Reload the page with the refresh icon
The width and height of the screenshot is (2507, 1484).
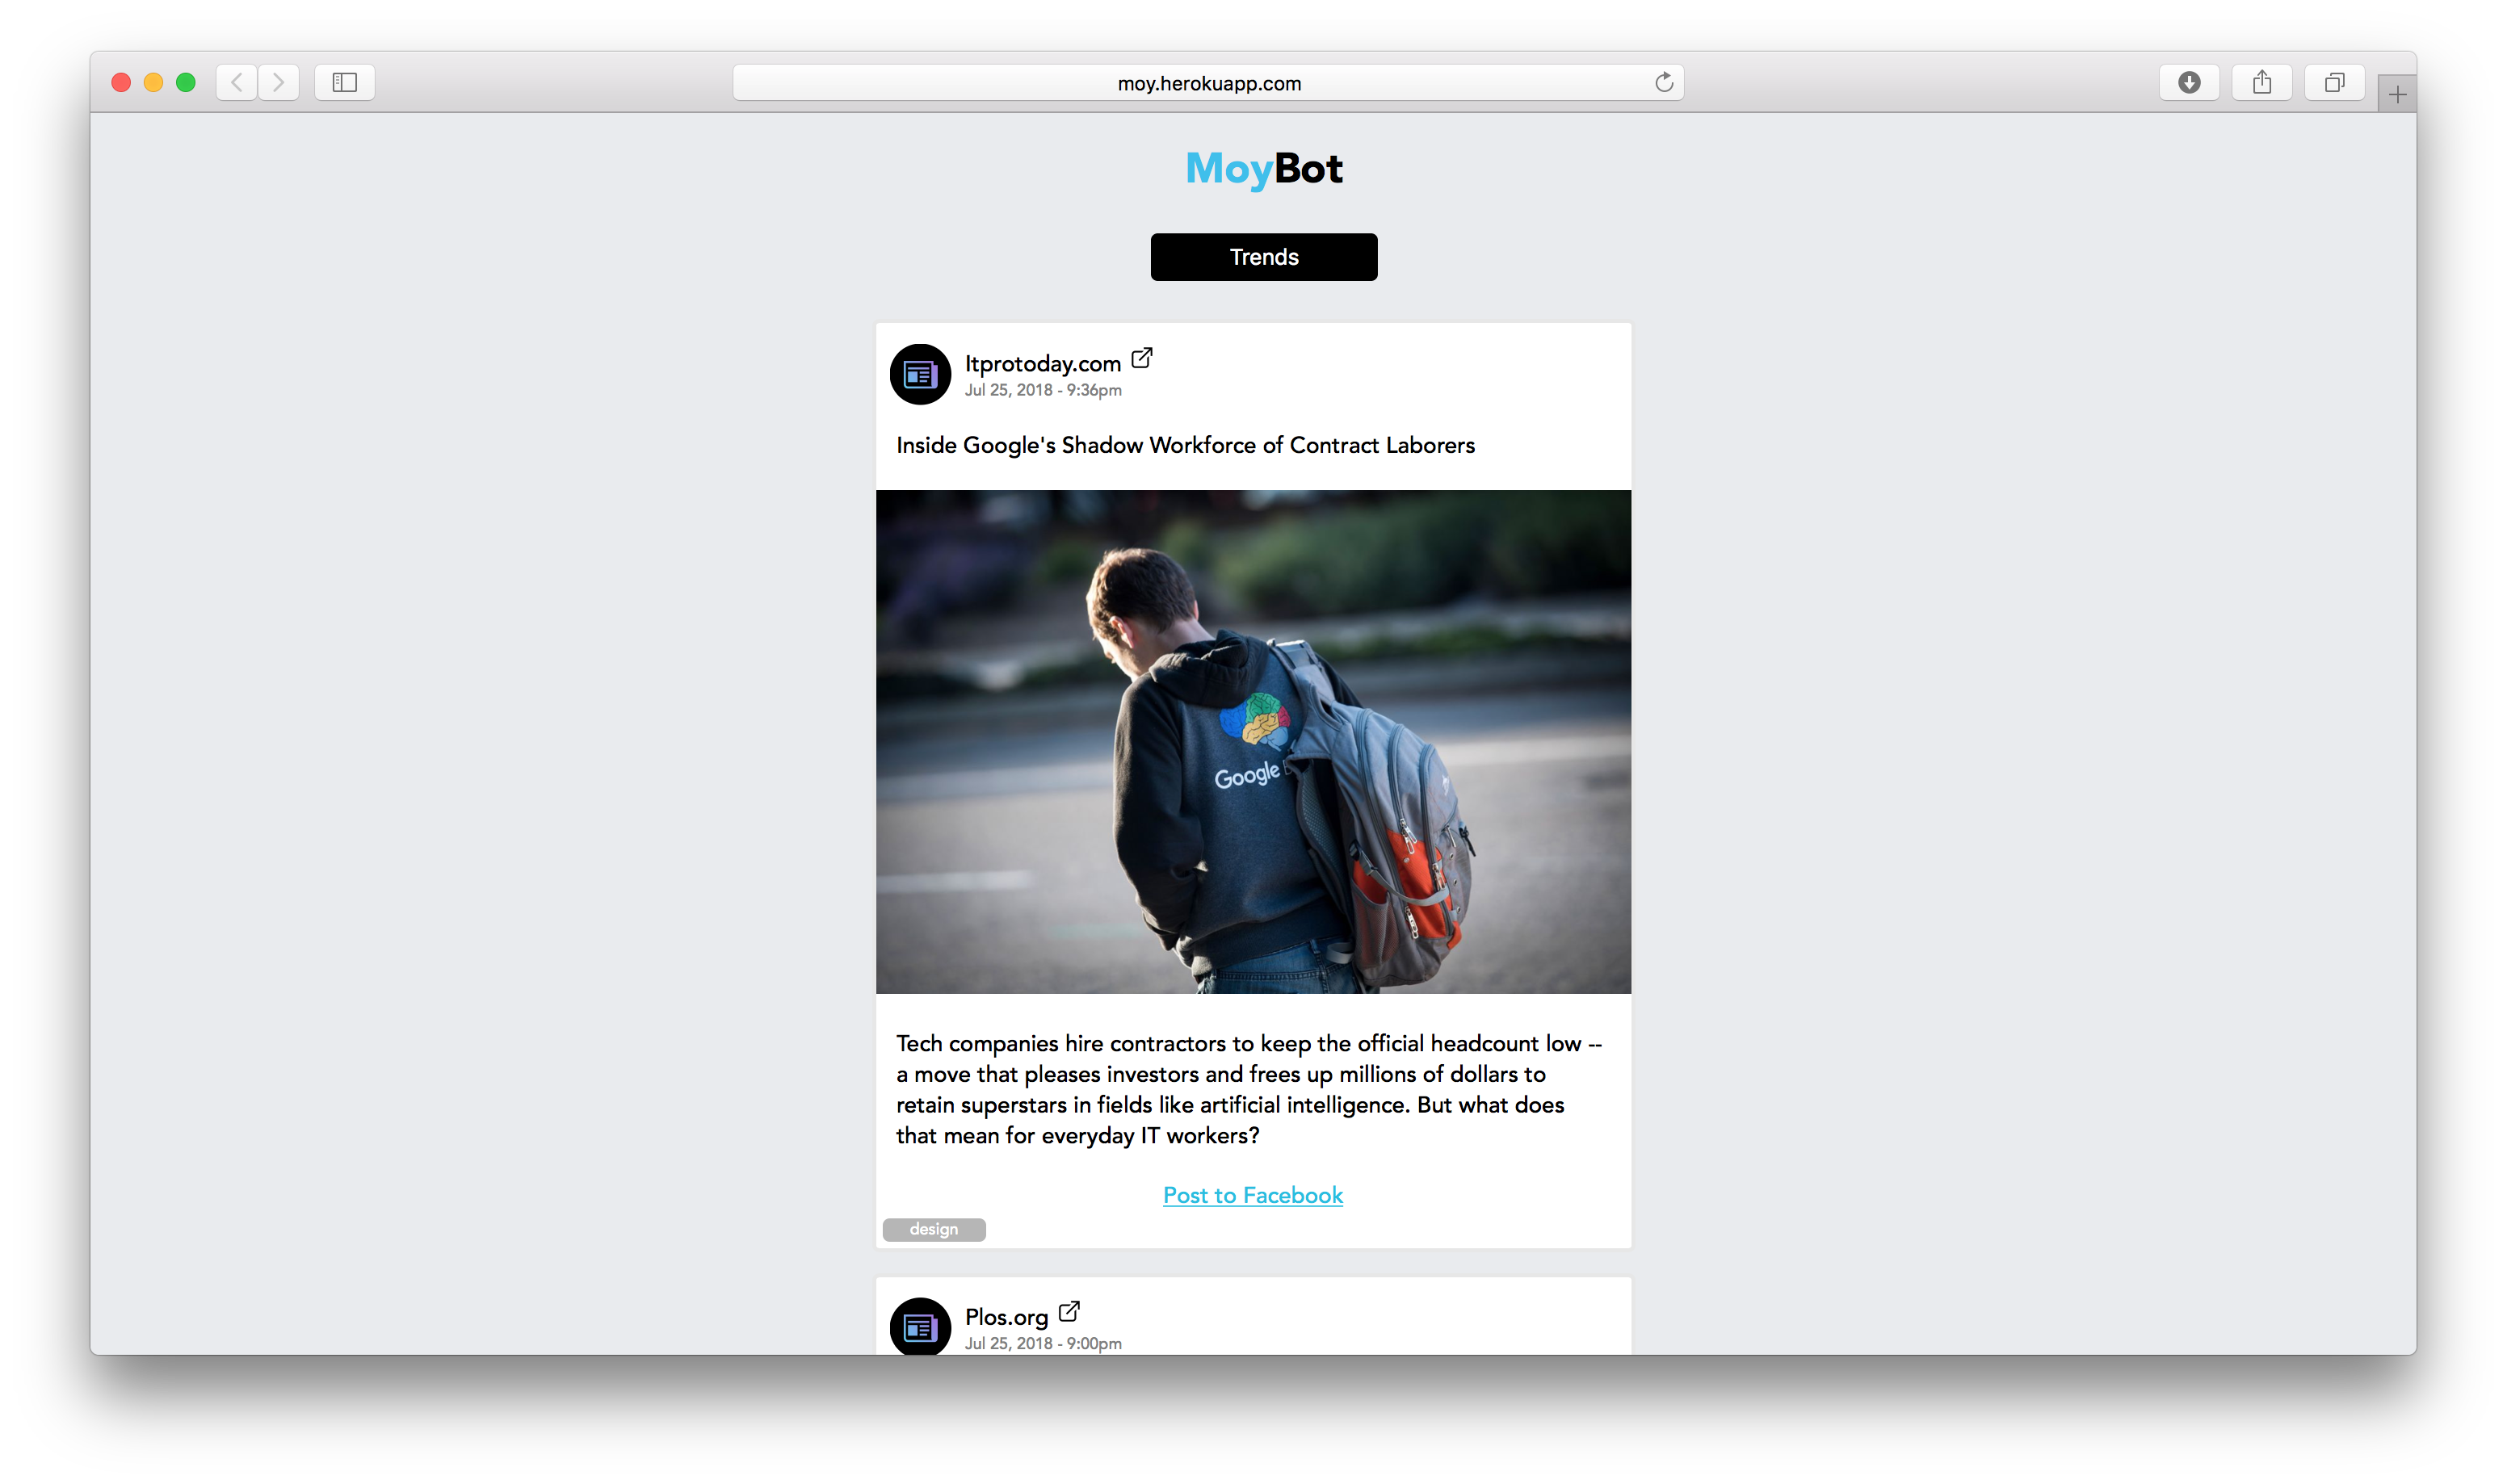point(1663,82)
